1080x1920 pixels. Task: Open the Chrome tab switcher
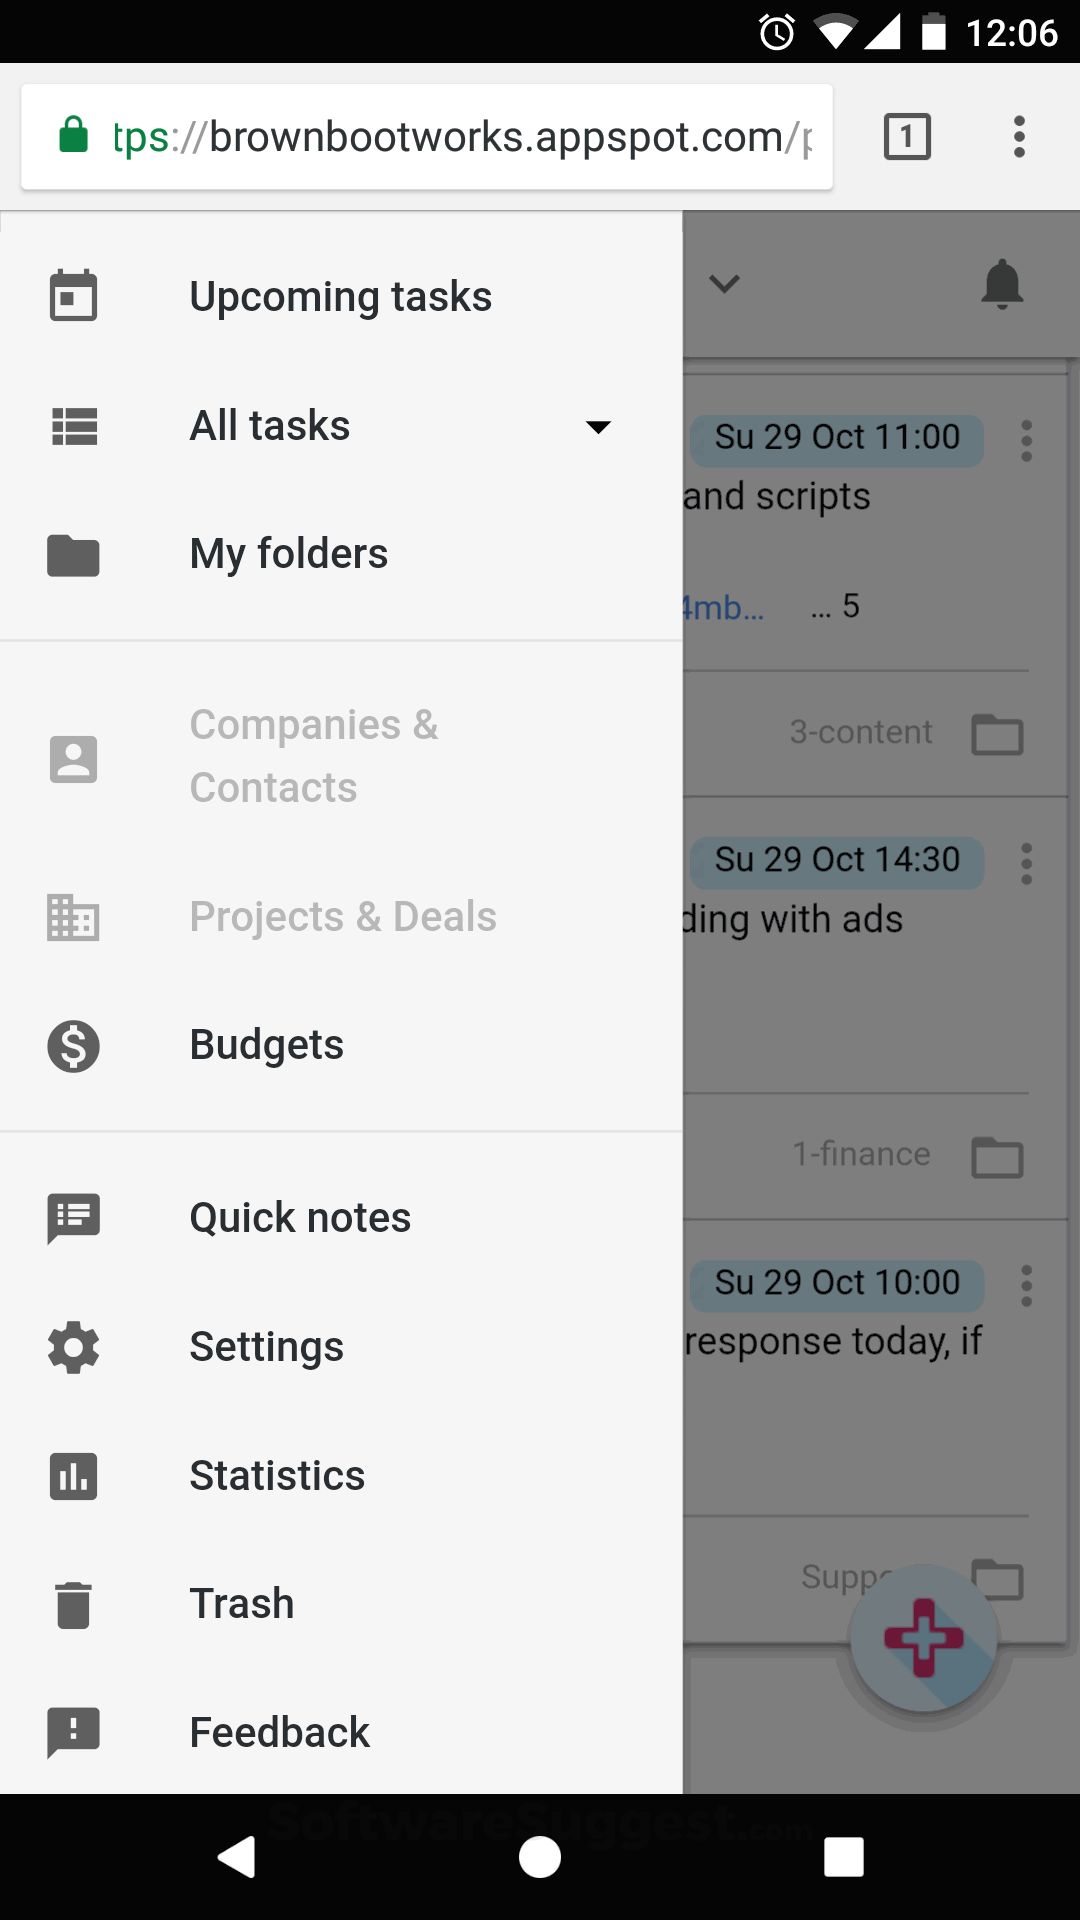(907, 137)
